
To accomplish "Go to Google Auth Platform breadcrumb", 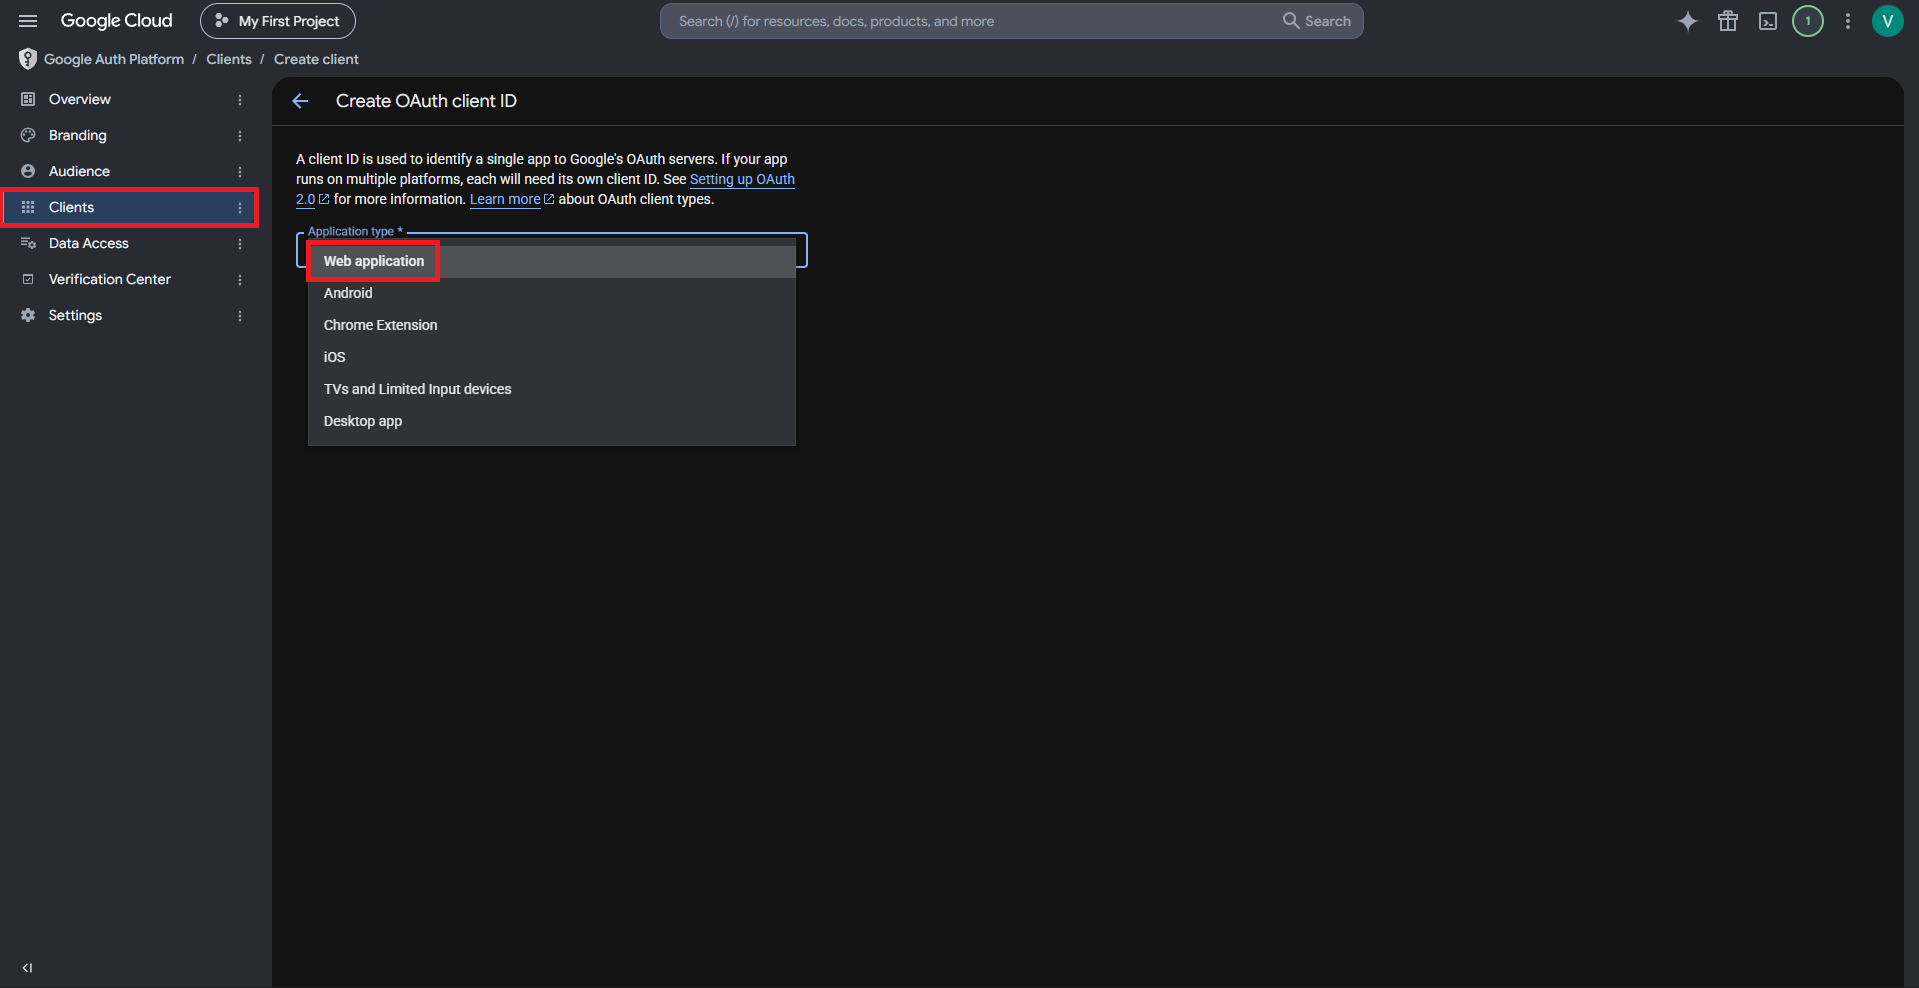I will 114,59.
